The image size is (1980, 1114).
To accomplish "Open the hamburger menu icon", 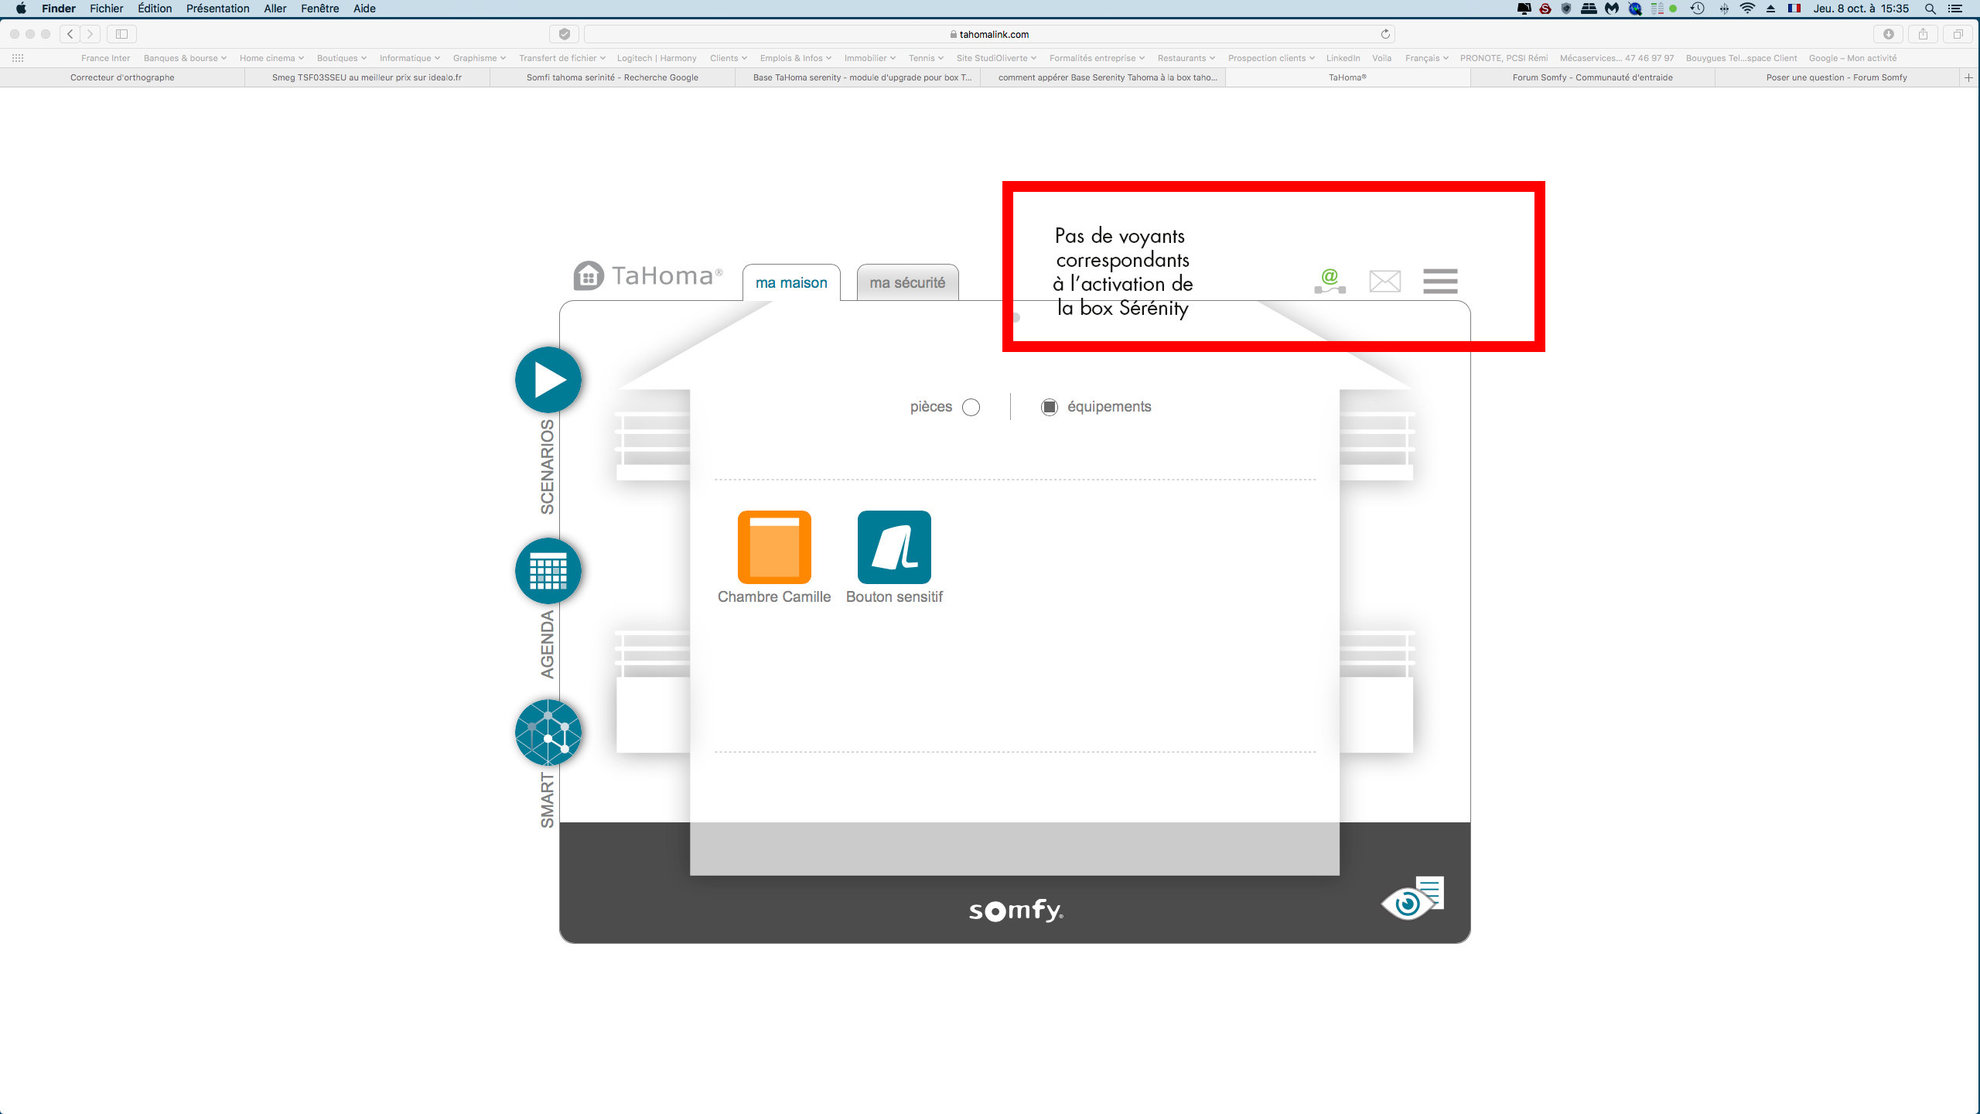I will (1440, 281).
